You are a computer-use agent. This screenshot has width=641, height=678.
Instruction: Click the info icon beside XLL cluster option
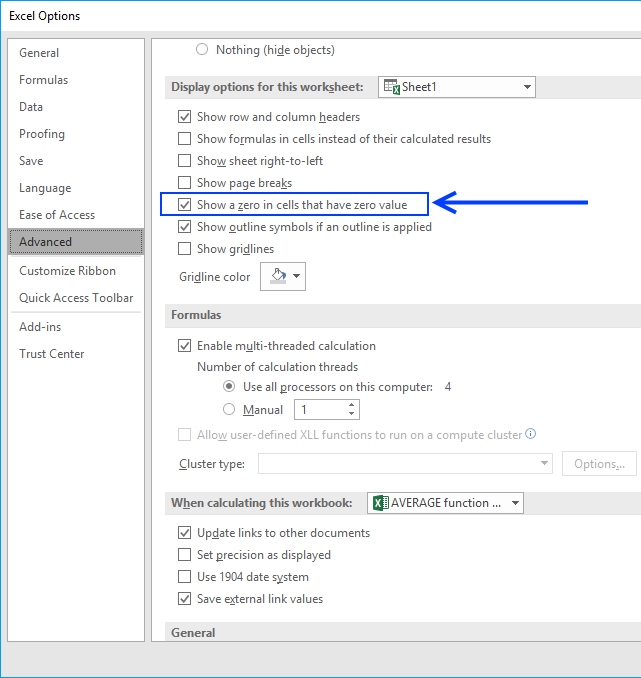pos(531,434)
